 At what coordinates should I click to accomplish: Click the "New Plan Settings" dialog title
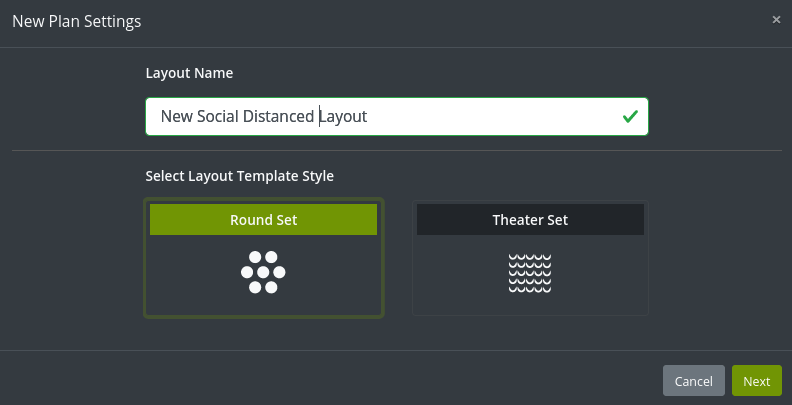point(77,22)
